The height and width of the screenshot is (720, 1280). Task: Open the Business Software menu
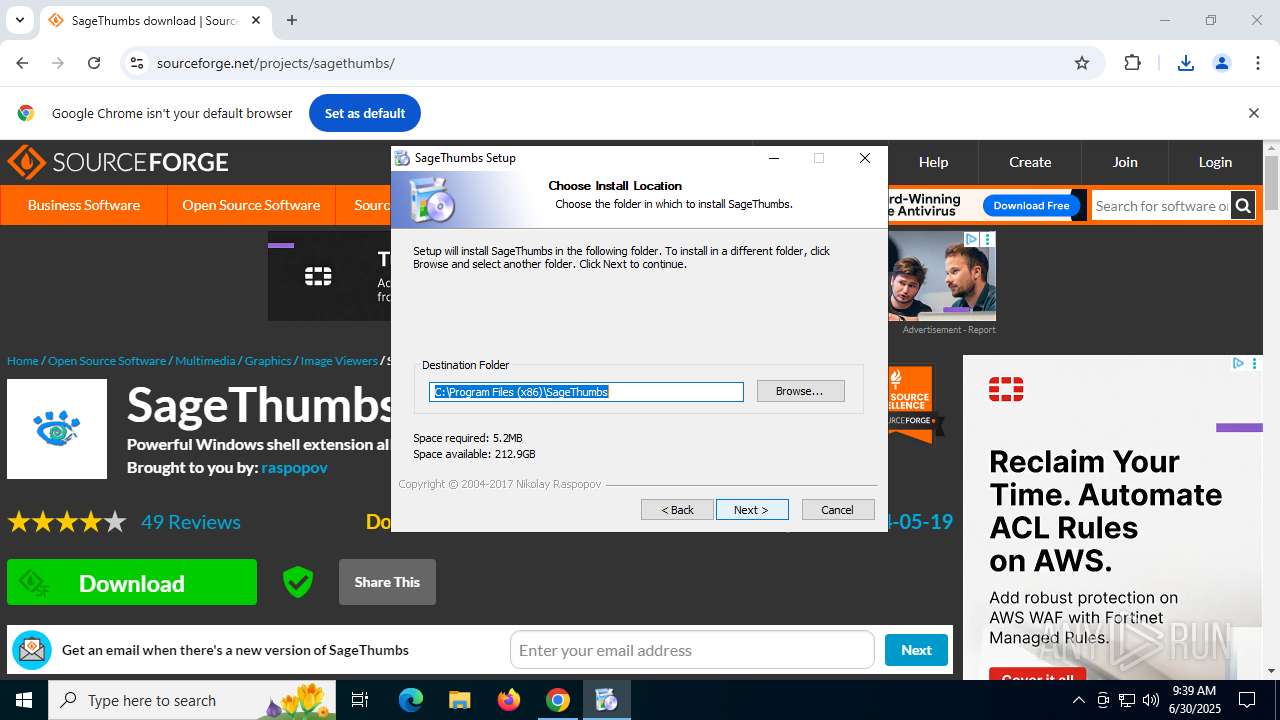pos(84,205)
